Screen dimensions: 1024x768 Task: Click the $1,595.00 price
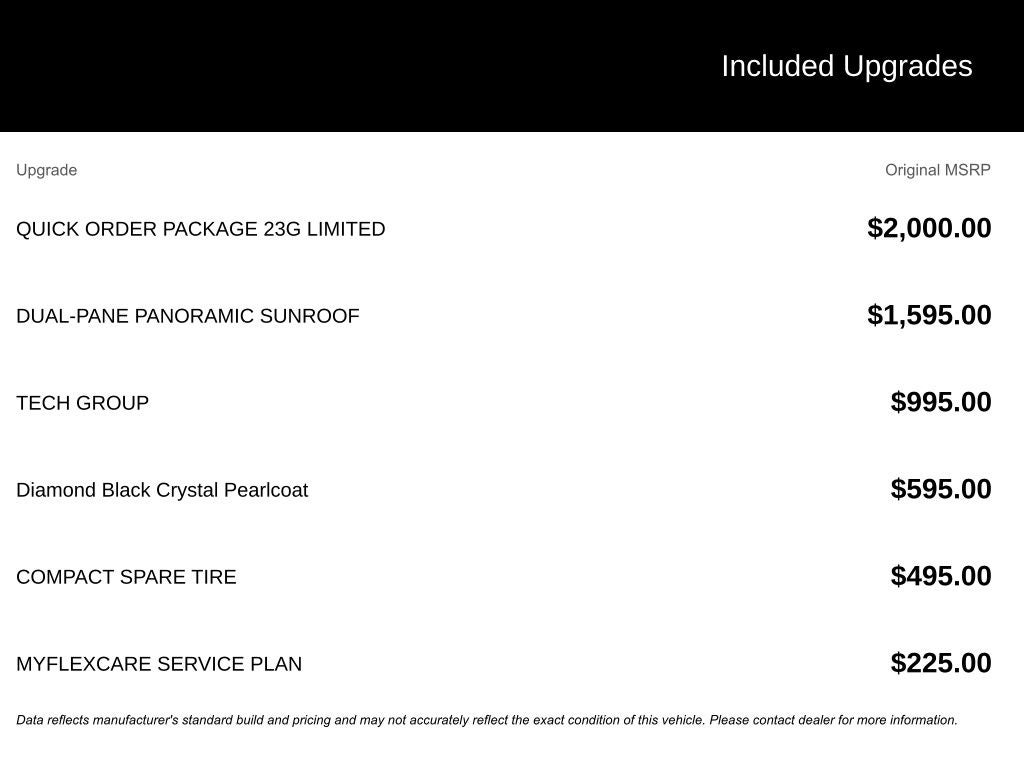pos(929,315)
